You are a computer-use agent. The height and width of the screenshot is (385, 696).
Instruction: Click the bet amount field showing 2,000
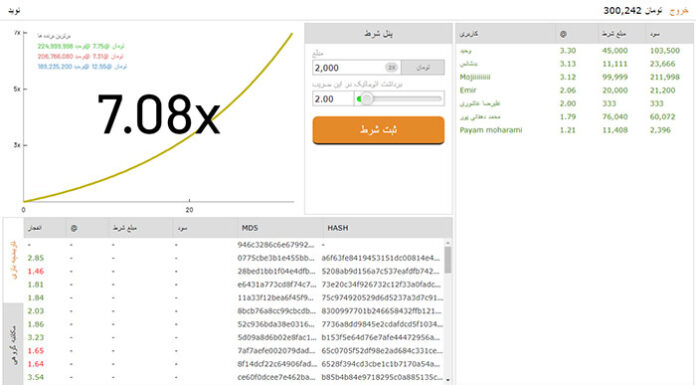point(348,67)
